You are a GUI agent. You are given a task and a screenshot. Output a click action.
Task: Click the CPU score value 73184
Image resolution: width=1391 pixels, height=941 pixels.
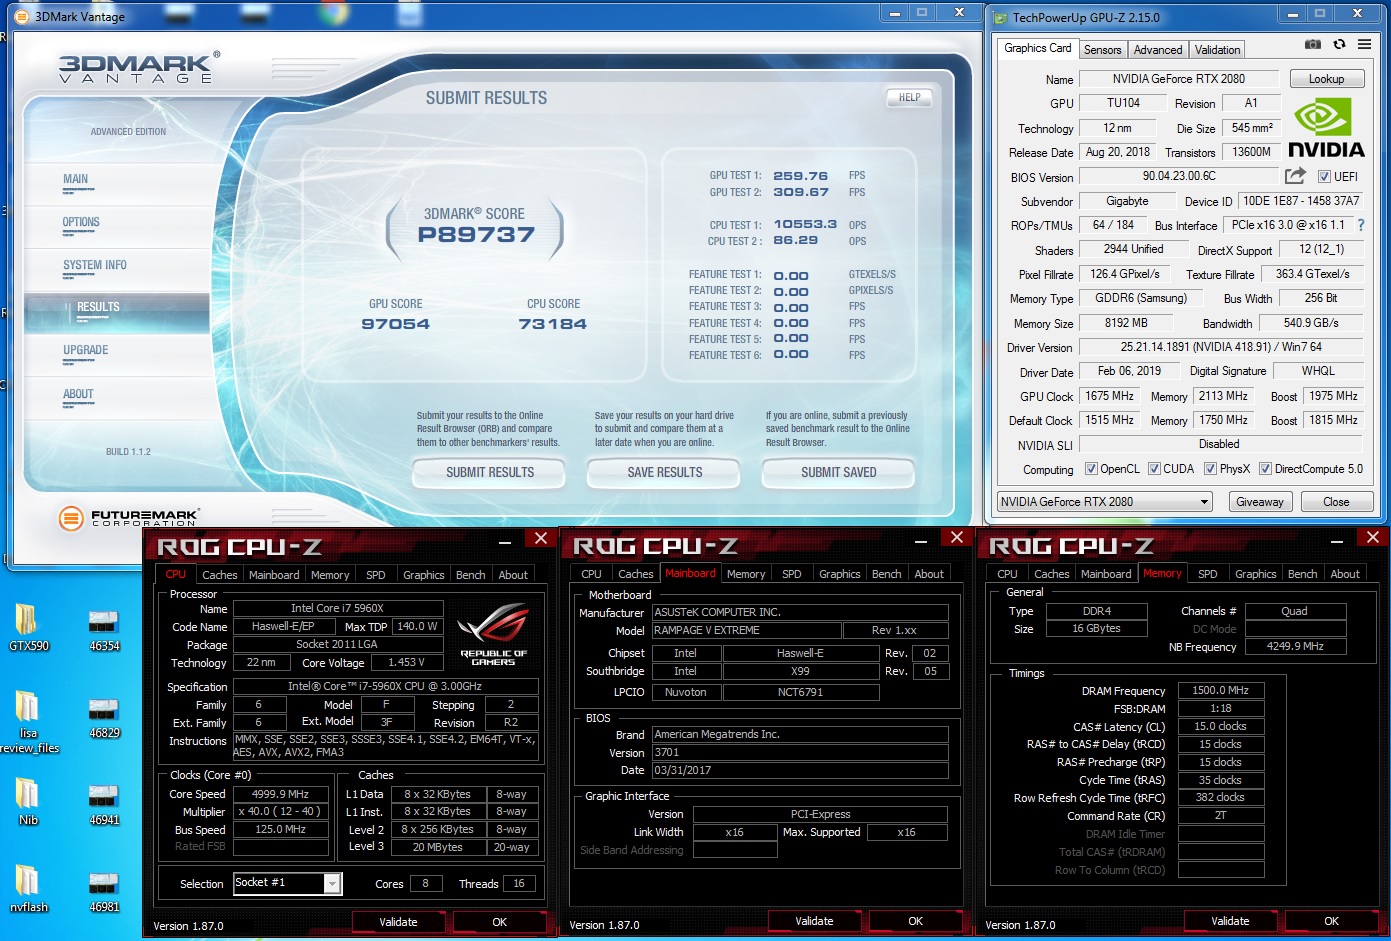[552, 324]
